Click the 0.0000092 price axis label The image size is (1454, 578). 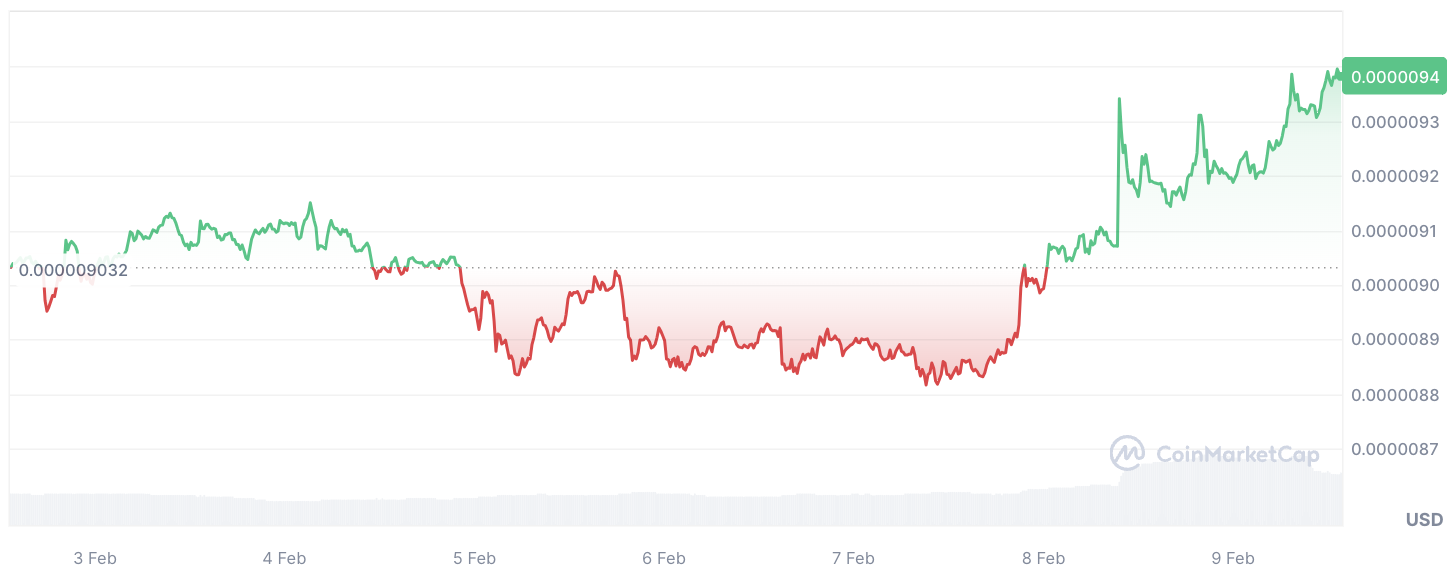pyautogui.click(x=1395, y=176)
